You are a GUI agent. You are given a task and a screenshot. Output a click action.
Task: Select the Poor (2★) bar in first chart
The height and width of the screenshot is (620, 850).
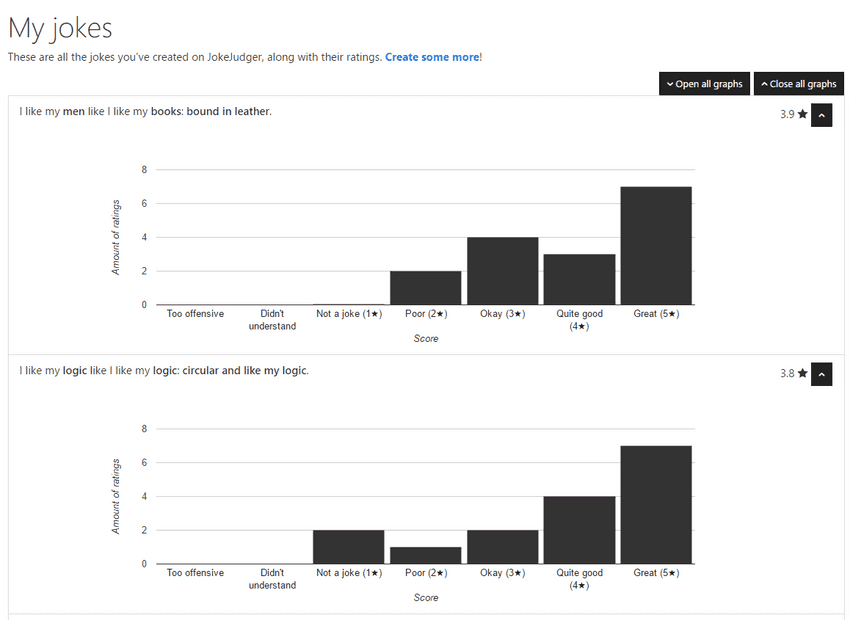pos(426,288)
